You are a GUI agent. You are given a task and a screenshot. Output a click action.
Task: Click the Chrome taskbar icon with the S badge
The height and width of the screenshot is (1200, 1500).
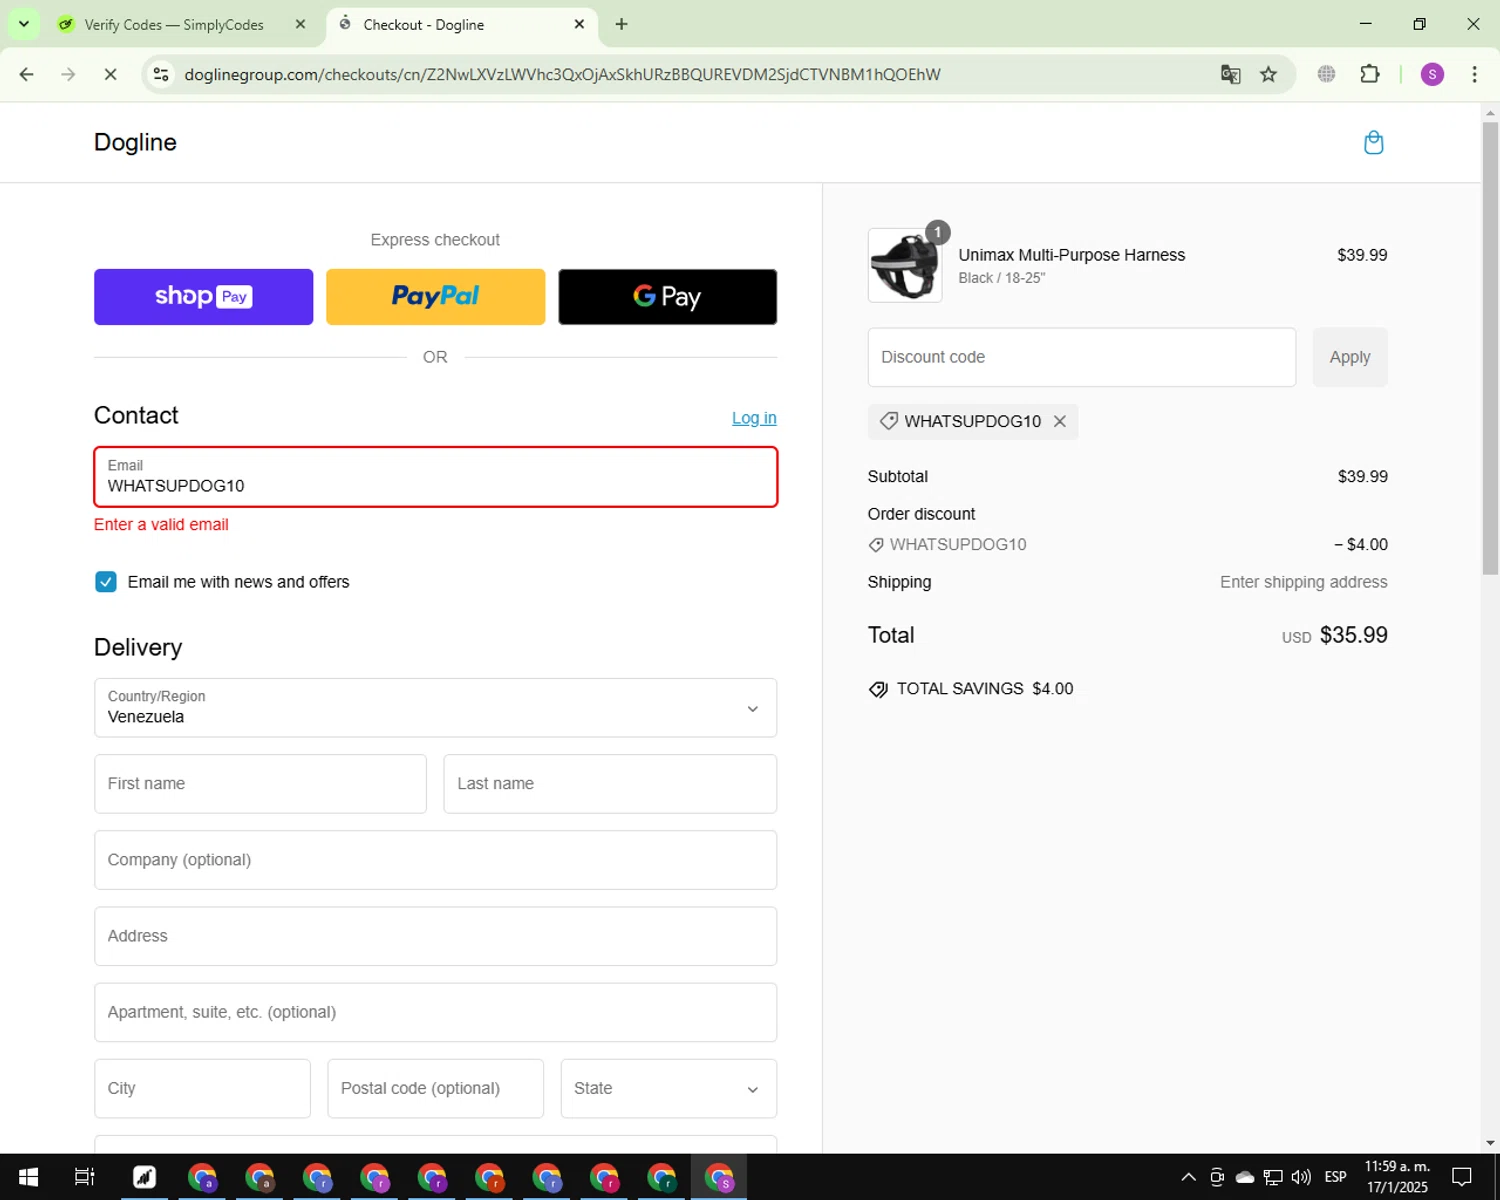pos(719,1177)
